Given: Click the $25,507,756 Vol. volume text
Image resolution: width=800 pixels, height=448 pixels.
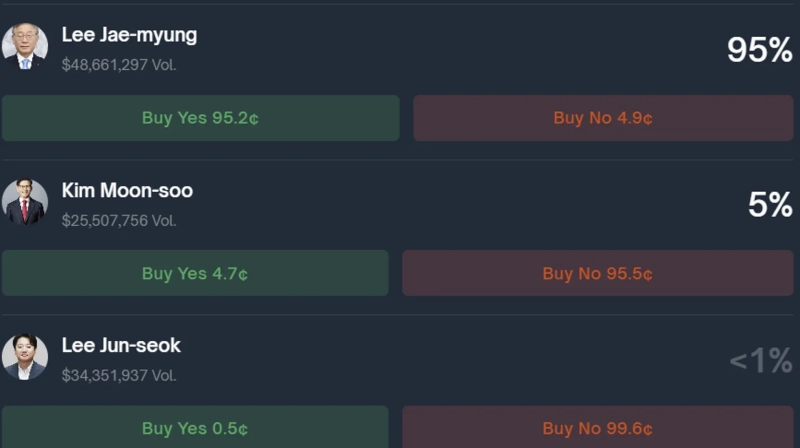Looking at the screenshot, I should tap(119, 220).
